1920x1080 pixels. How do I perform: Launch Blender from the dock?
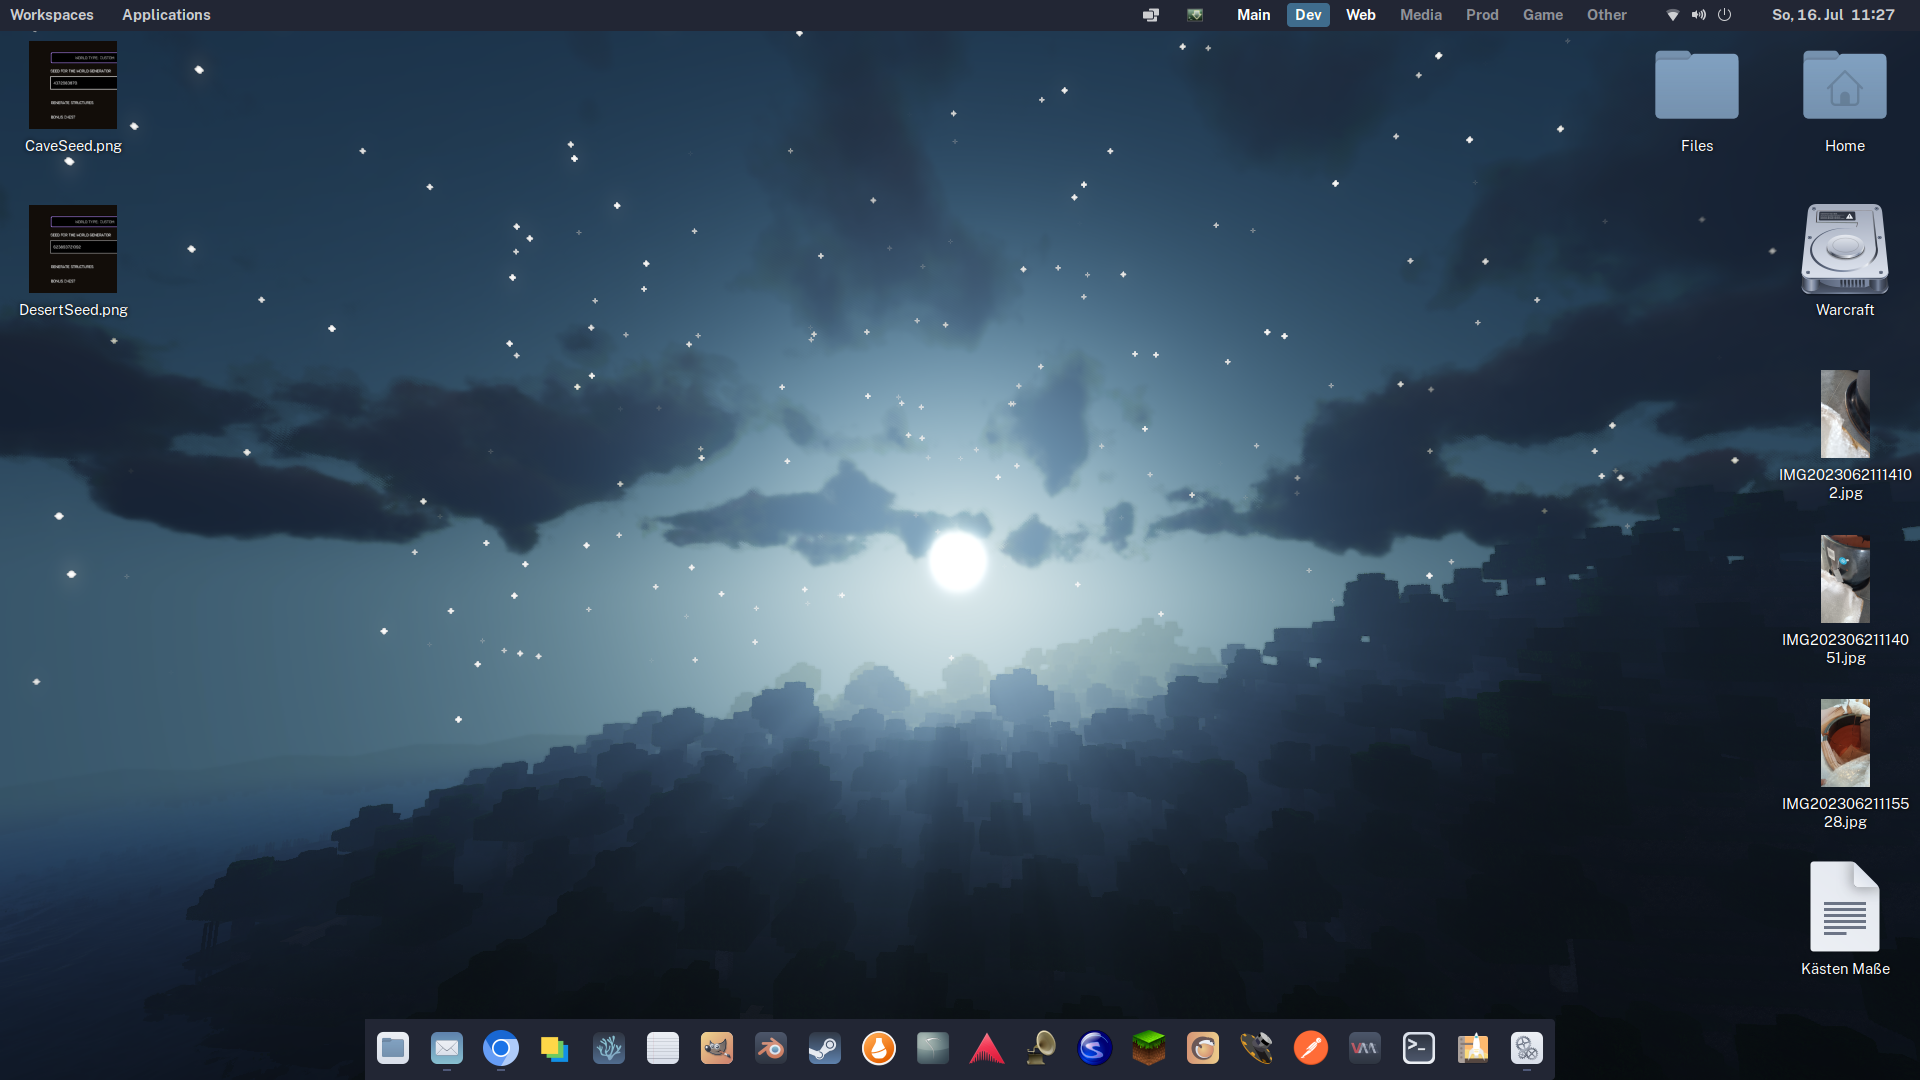[x=770, y=1048]
